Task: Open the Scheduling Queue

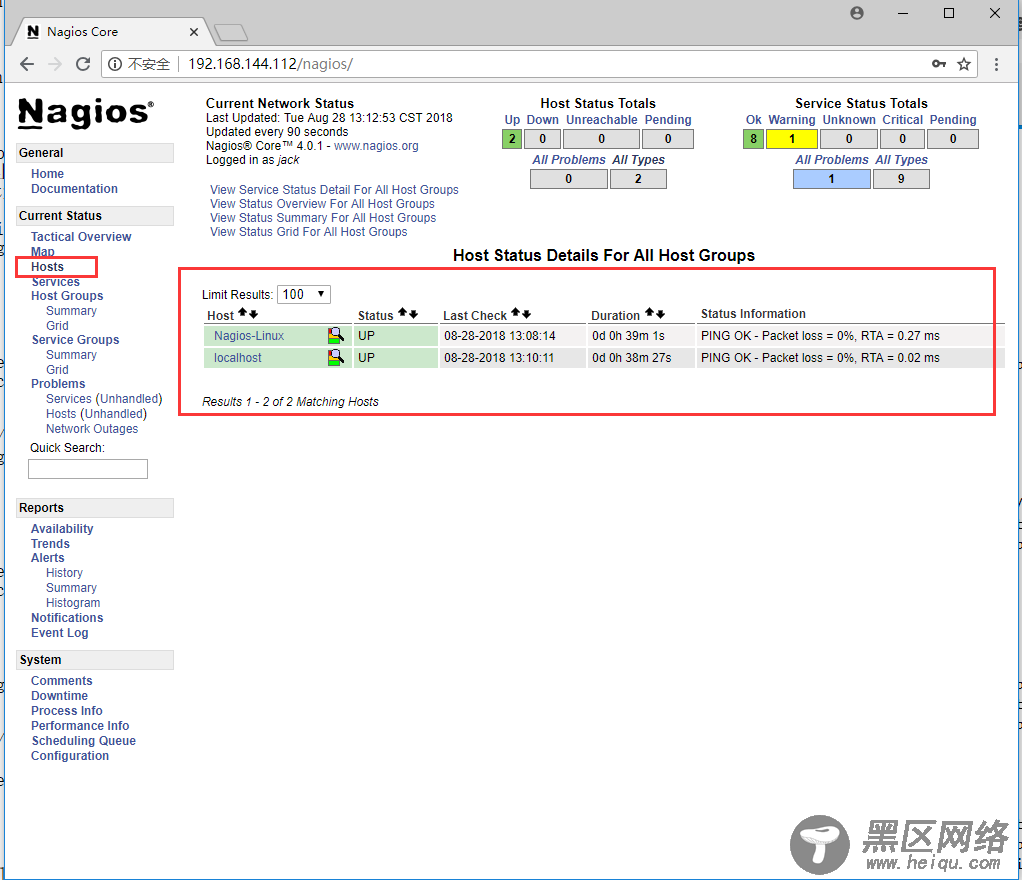Action: coord(83,741)
